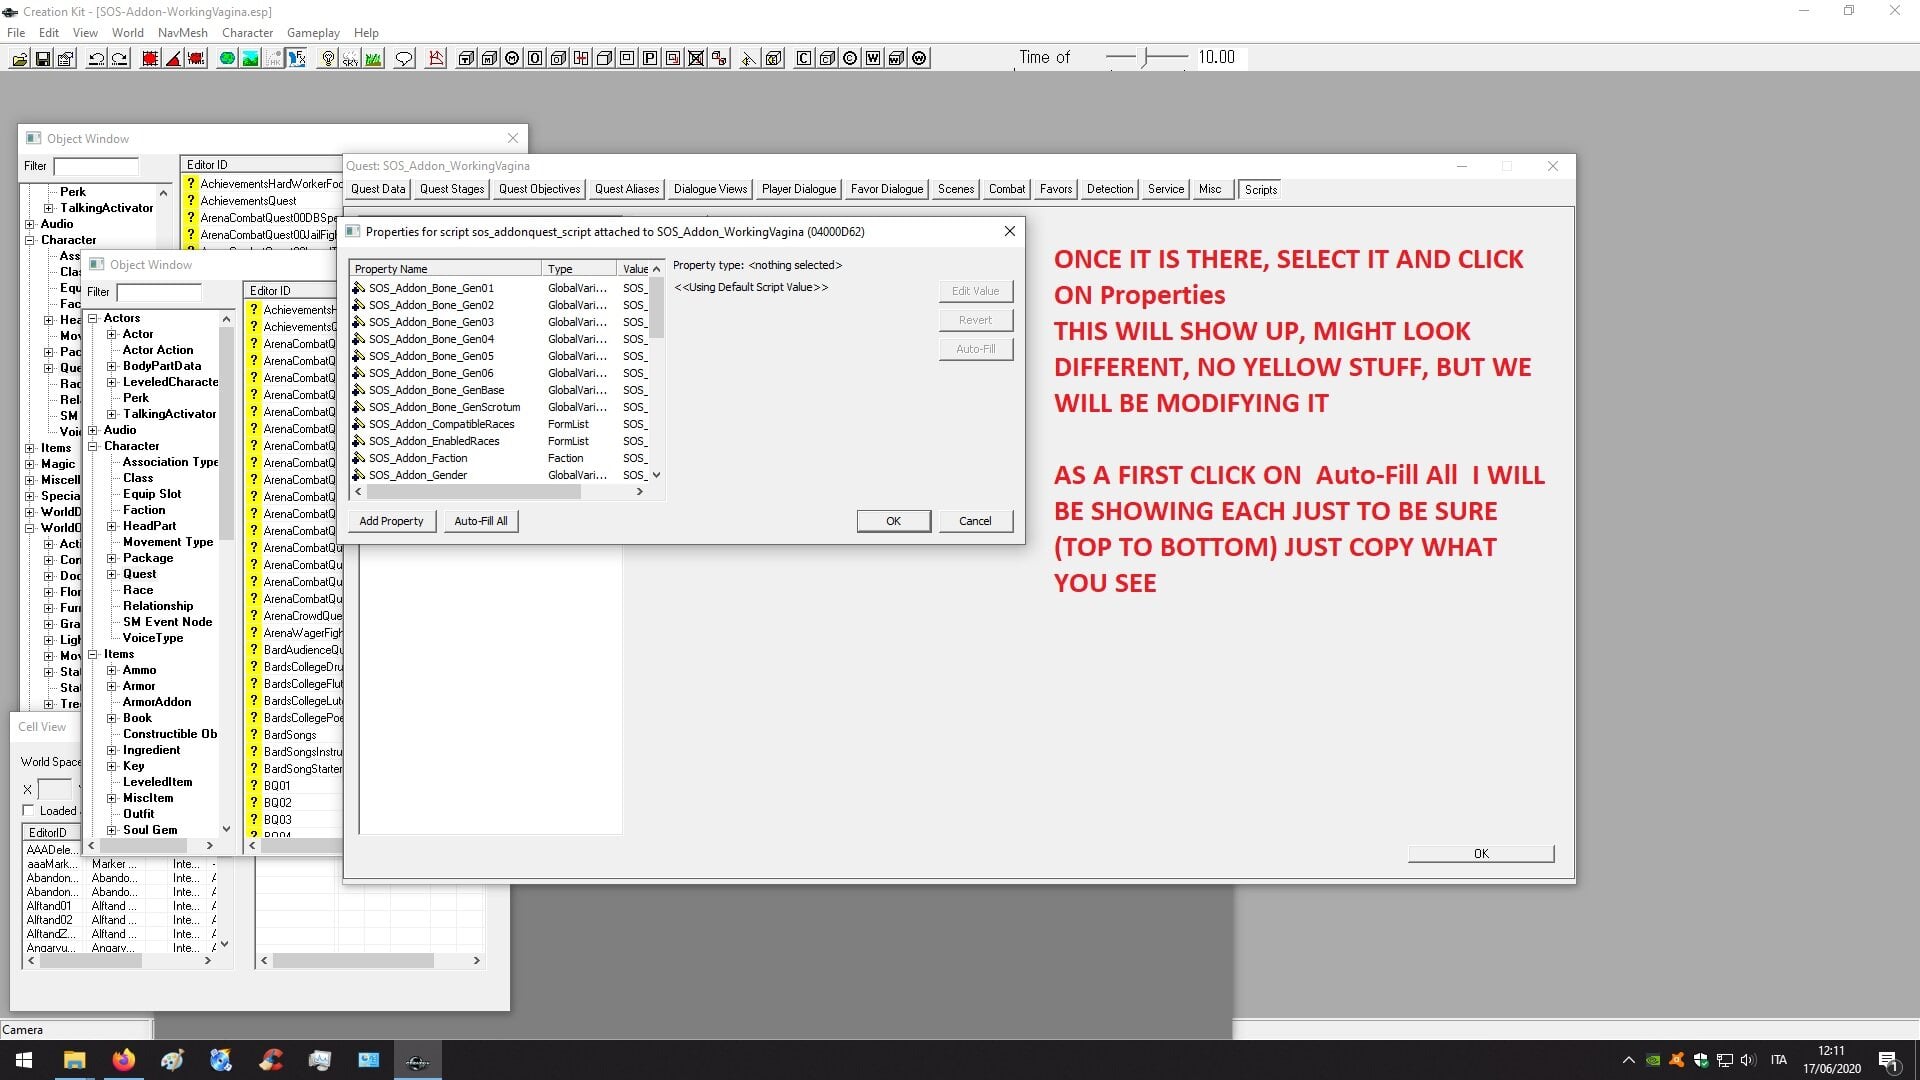Select Faction in the Character tree
Image resolution: width=1920 pixels, height=1080 pixels.
coord(144,510)
